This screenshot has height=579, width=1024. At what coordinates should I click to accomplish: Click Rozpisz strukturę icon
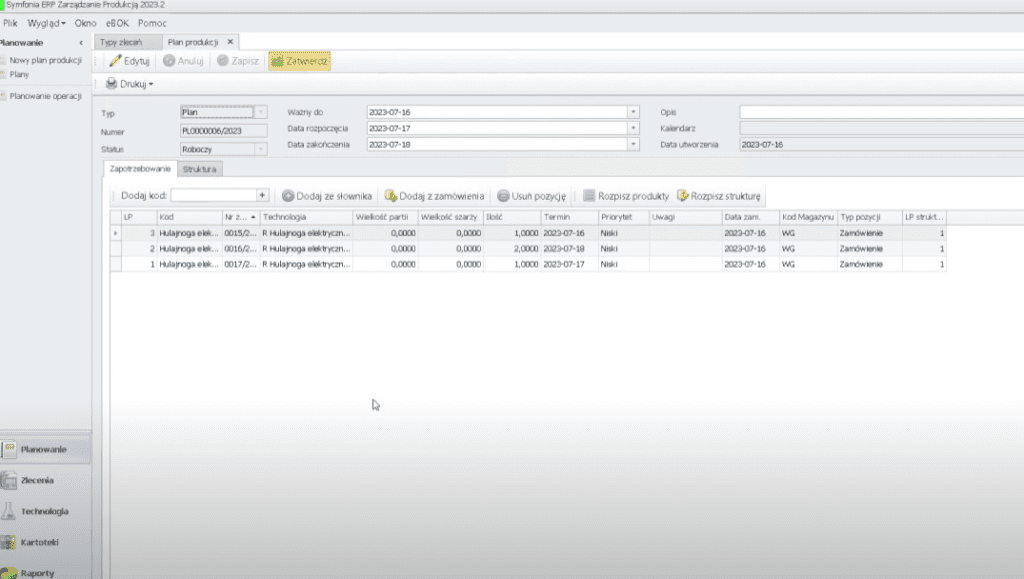(683, 196)
